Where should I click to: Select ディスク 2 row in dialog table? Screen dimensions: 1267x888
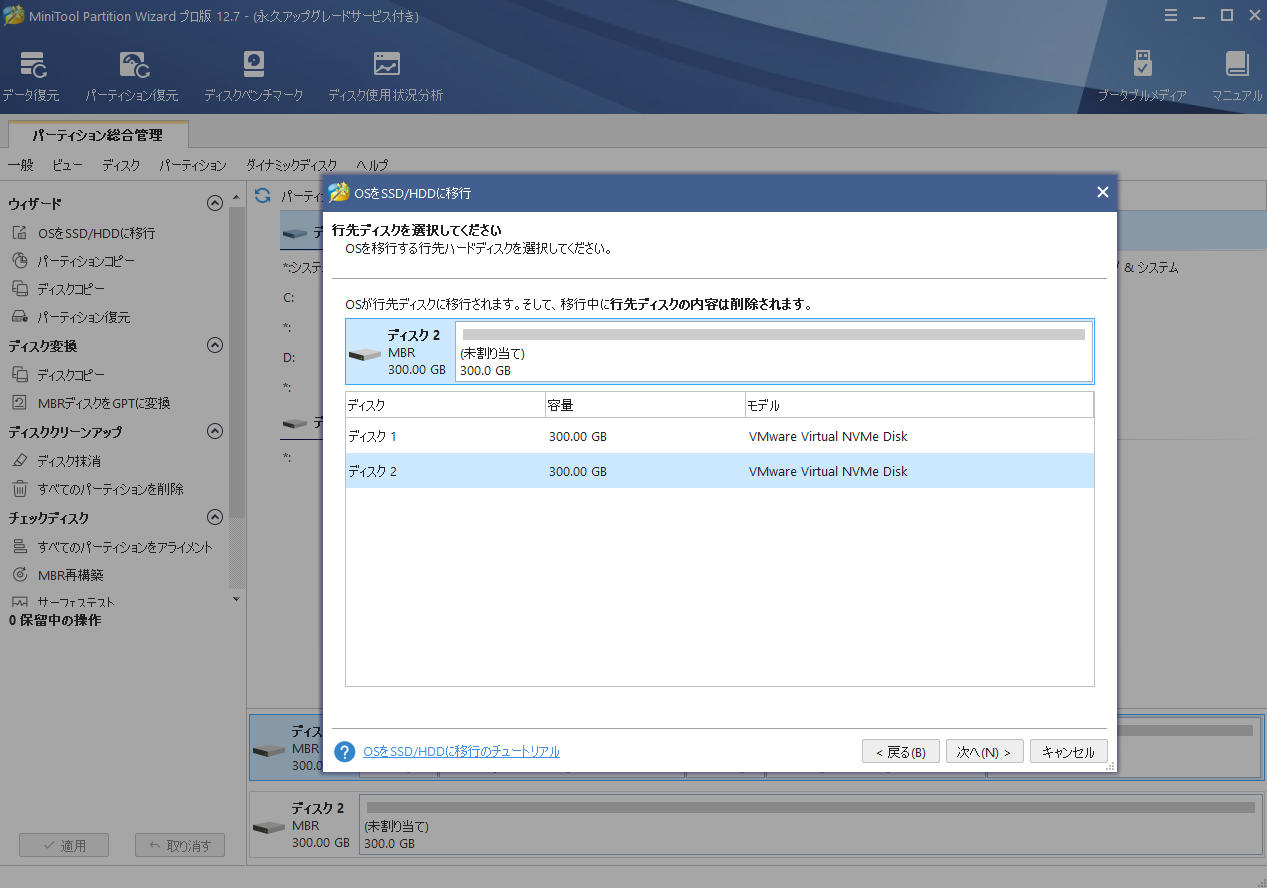pyautogui.click(x=720, y=471)
